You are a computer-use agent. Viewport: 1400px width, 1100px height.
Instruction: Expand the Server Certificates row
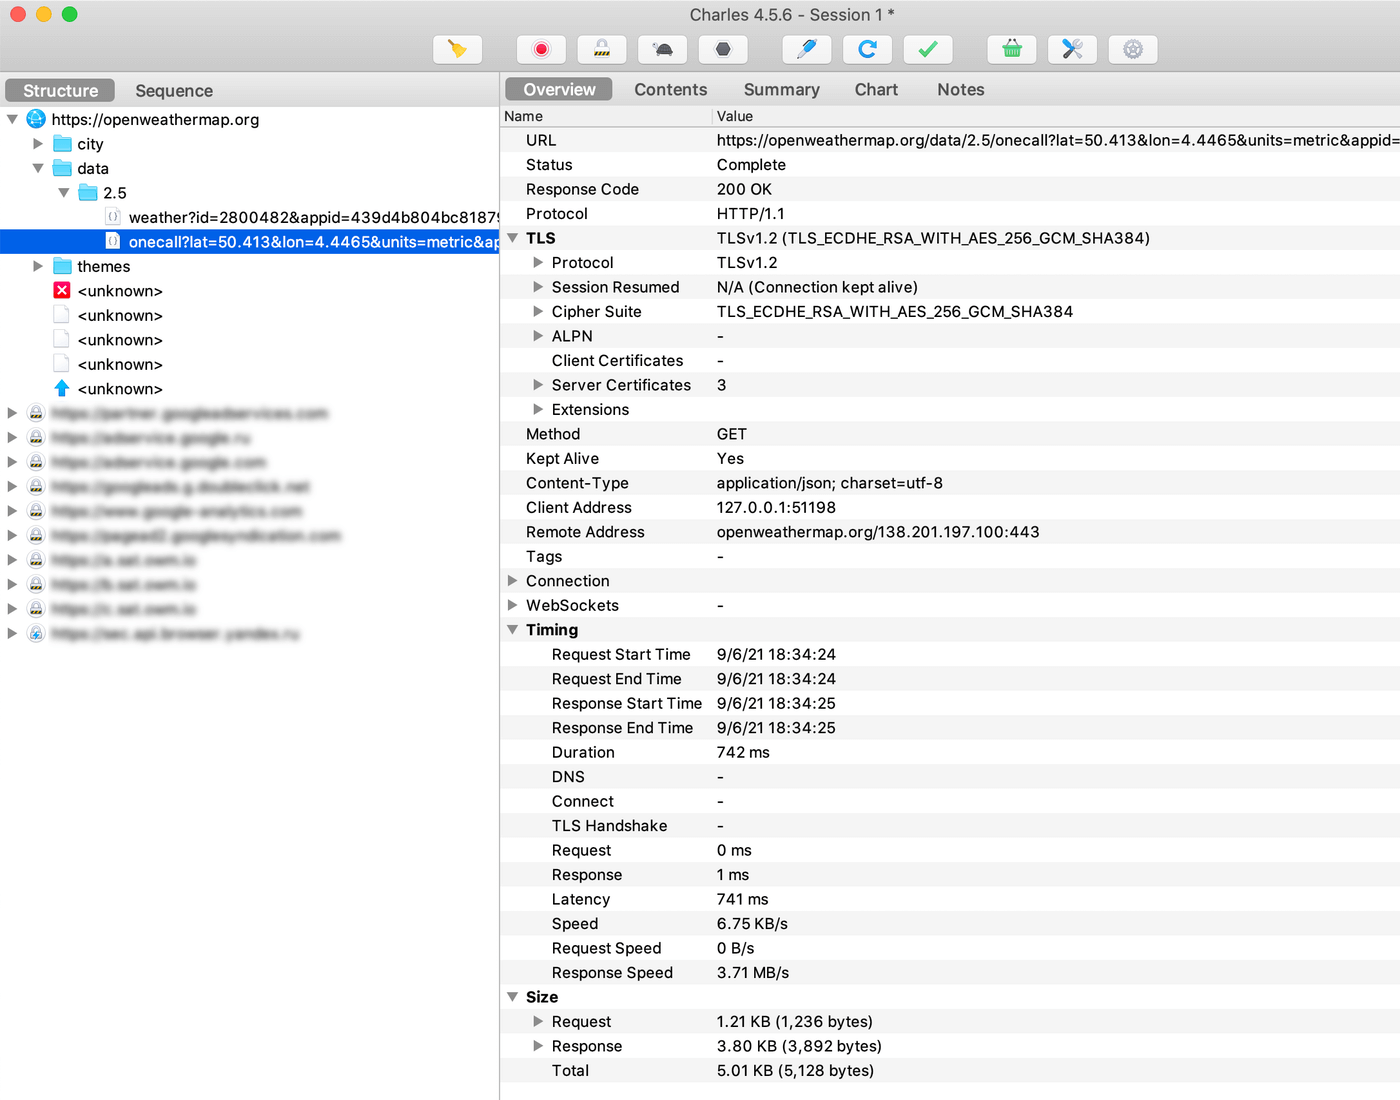click(538, 385)
